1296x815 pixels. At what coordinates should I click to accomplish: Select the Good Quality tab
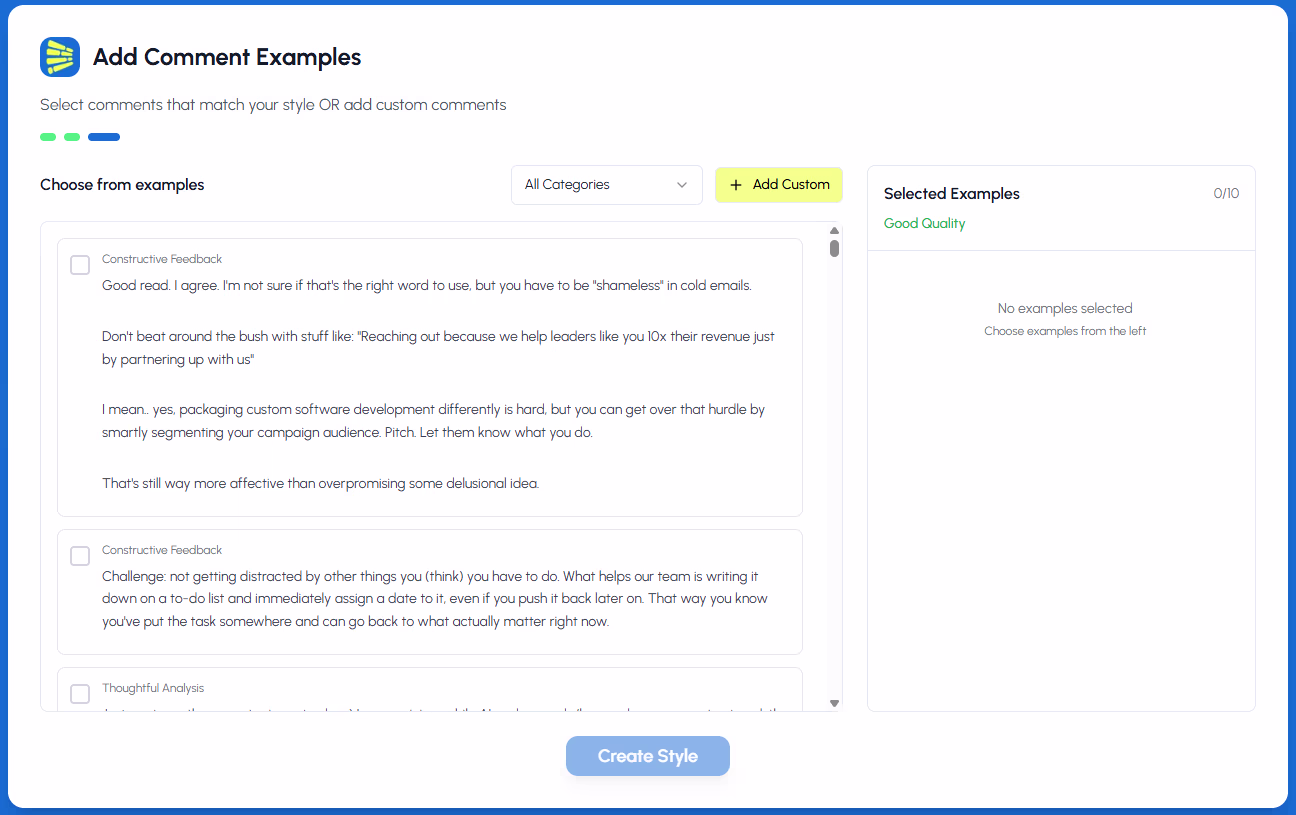924,223
